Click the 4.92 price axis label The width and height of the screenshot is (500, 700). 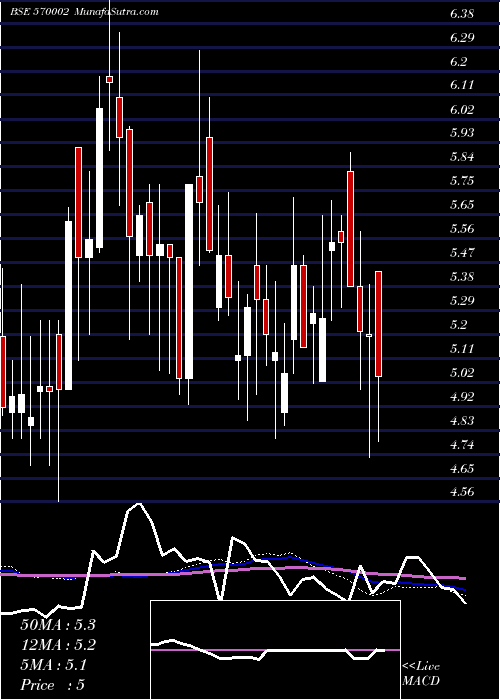[462, 396]
